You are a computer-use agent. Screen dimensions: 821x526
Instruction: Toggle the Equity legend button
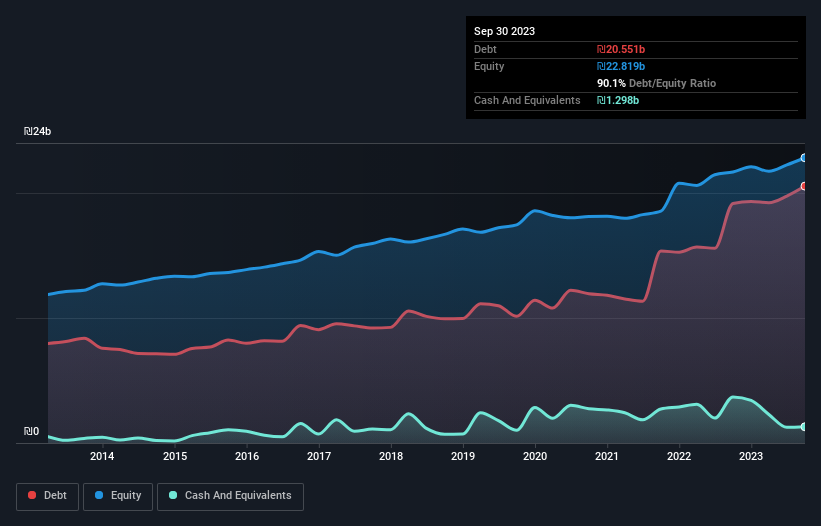coord(118,496)
